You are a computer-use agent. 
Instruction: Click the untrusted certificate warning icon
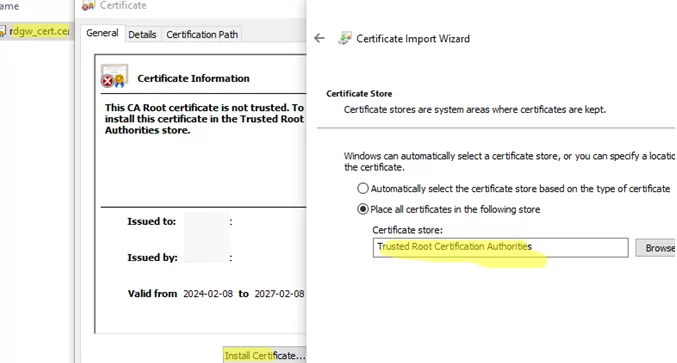click(x=114, y=76)
